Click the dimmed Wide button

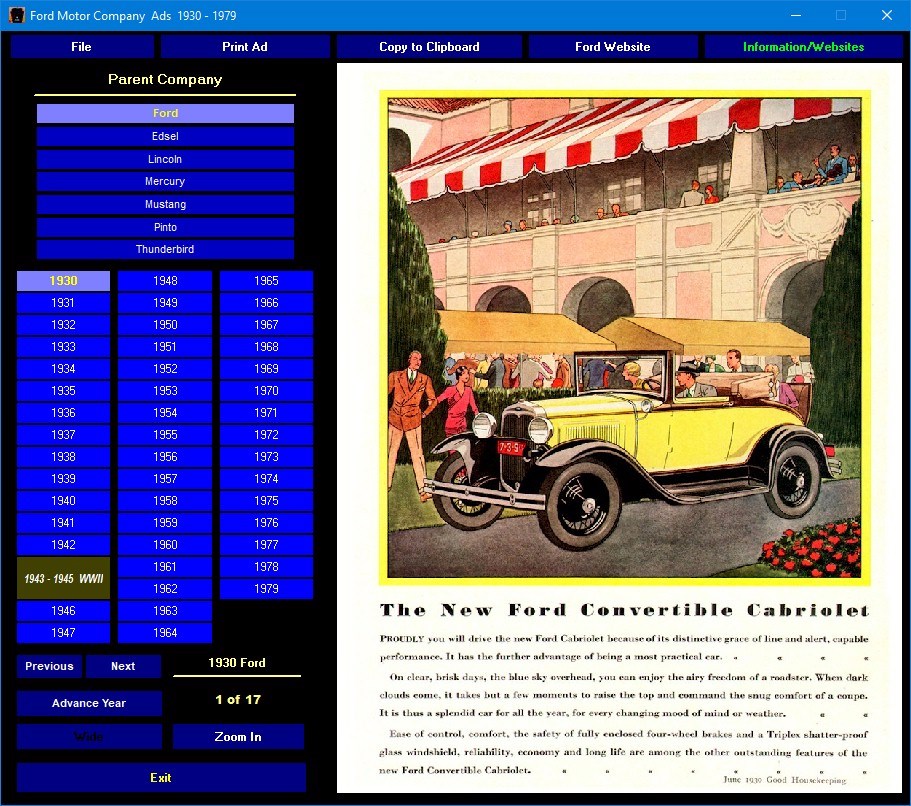coord(89,737)
